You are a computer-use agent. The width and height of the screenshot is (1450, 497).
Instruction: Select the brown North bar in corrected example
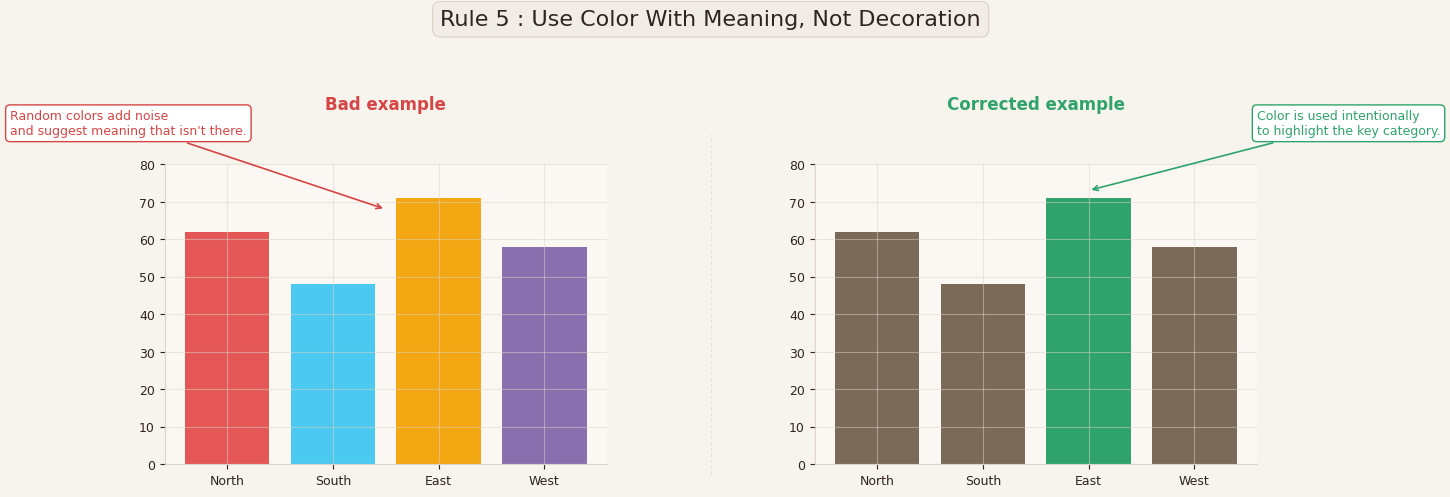877,348
